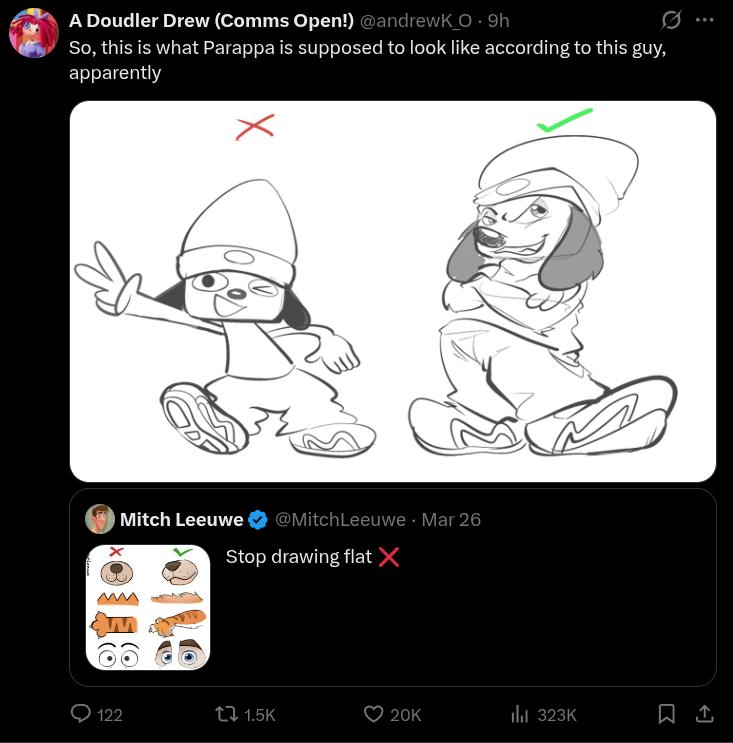Open the Parappa comparison drawing image
733x743 pixels.
(393, 291)
